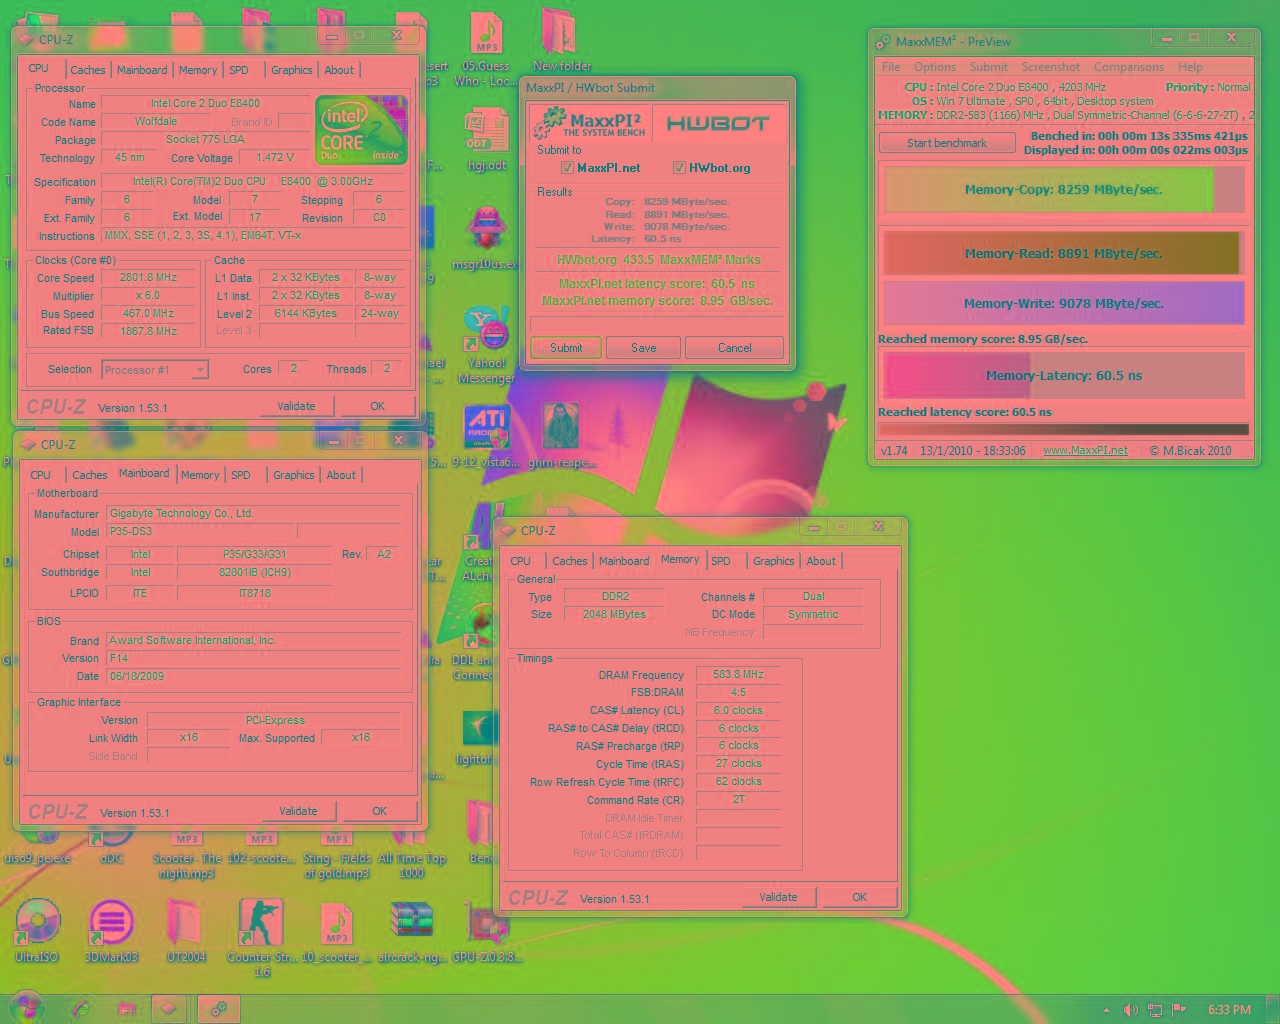Open the File menu in MaxxMEM

(x=891, y=67)
